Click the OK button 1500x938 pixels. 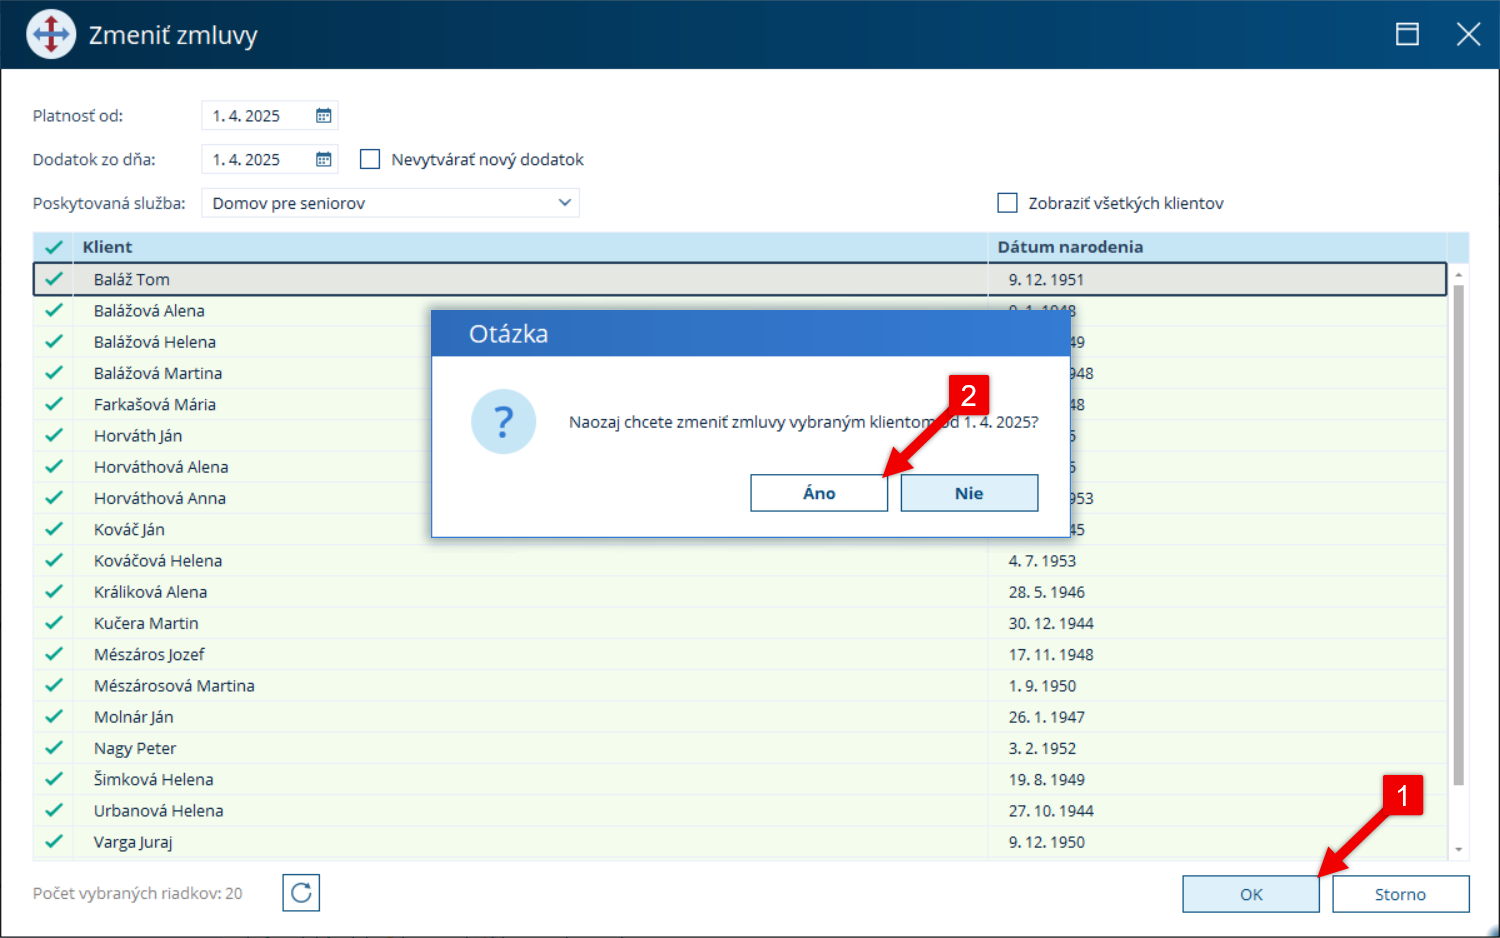point(1251,894)
